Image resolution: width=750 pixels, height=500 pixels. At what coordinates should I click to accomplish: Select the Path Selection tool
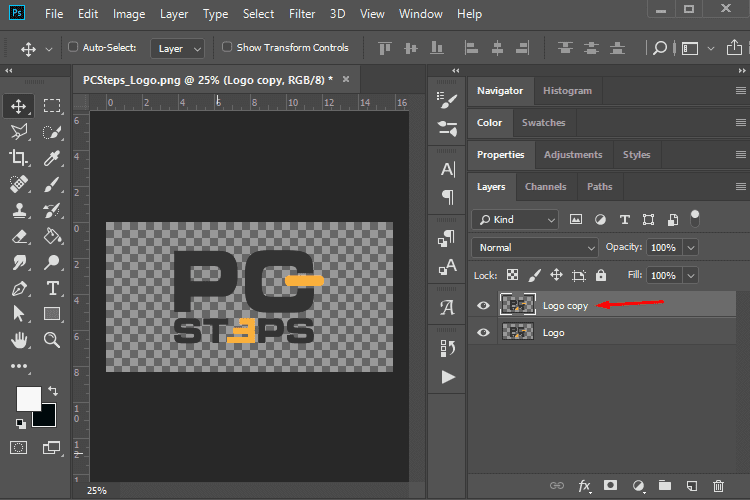coord(18,314)
